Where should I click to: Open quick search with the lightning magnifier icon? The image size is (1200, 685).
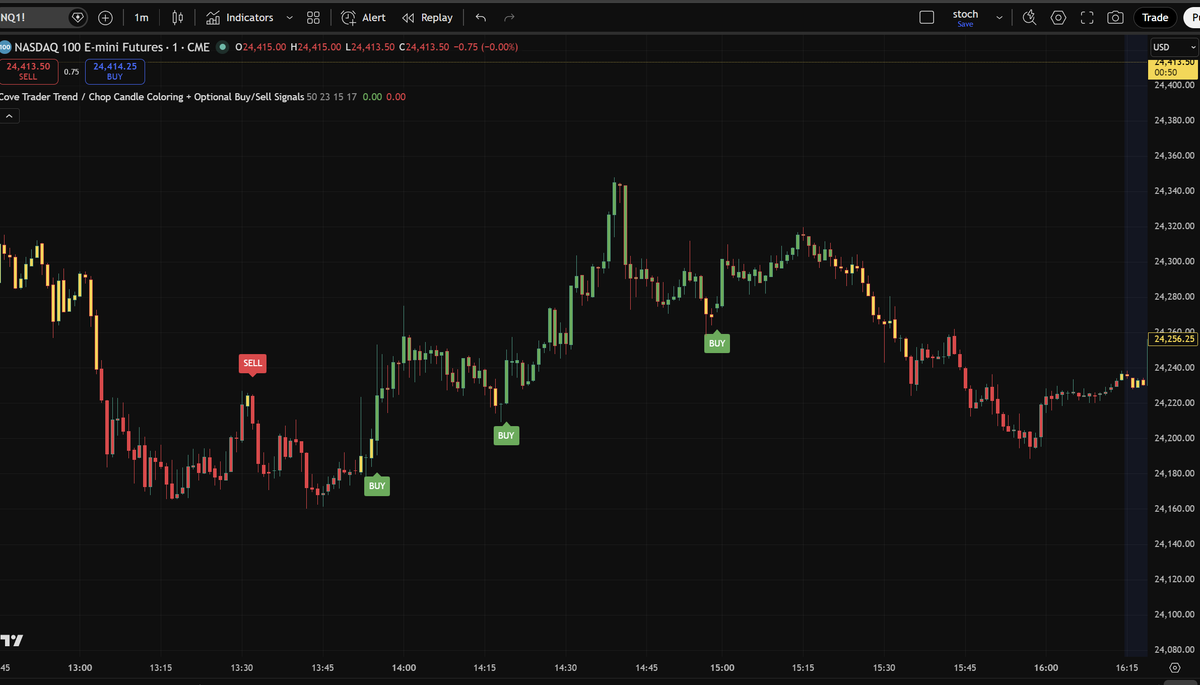point(1029,17)
